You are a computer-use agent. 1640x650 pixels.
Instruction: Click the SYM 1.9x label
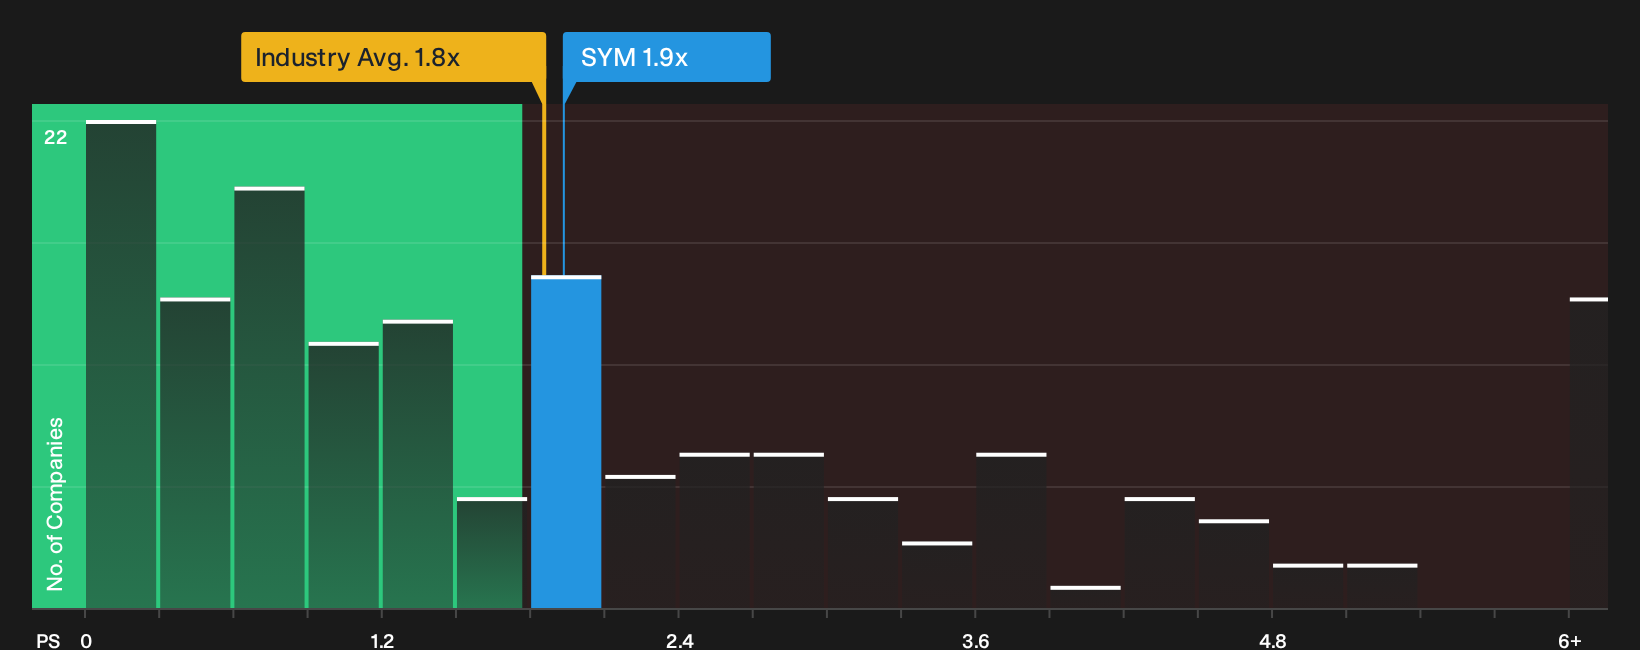pyautogui.click(x=666, y=57)
